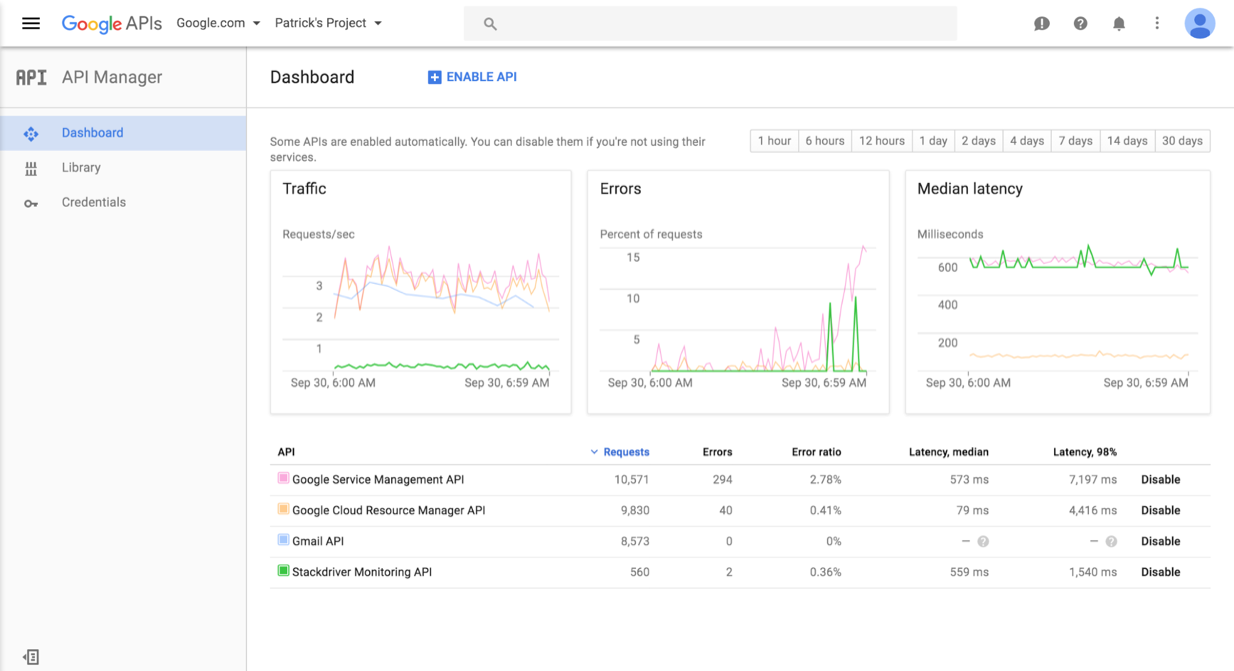Open the user account avatar
Screen dimensions: 1234x671
point(1200,23)
